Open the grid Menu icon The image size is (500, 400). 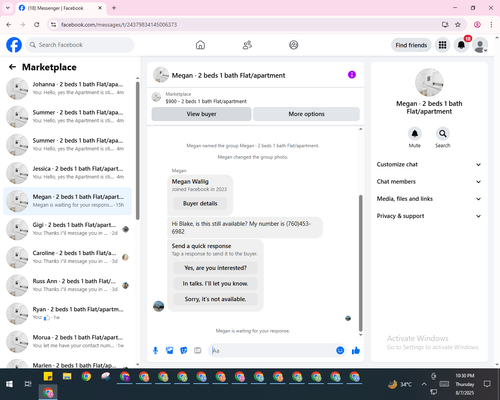[x=442, y=45]
